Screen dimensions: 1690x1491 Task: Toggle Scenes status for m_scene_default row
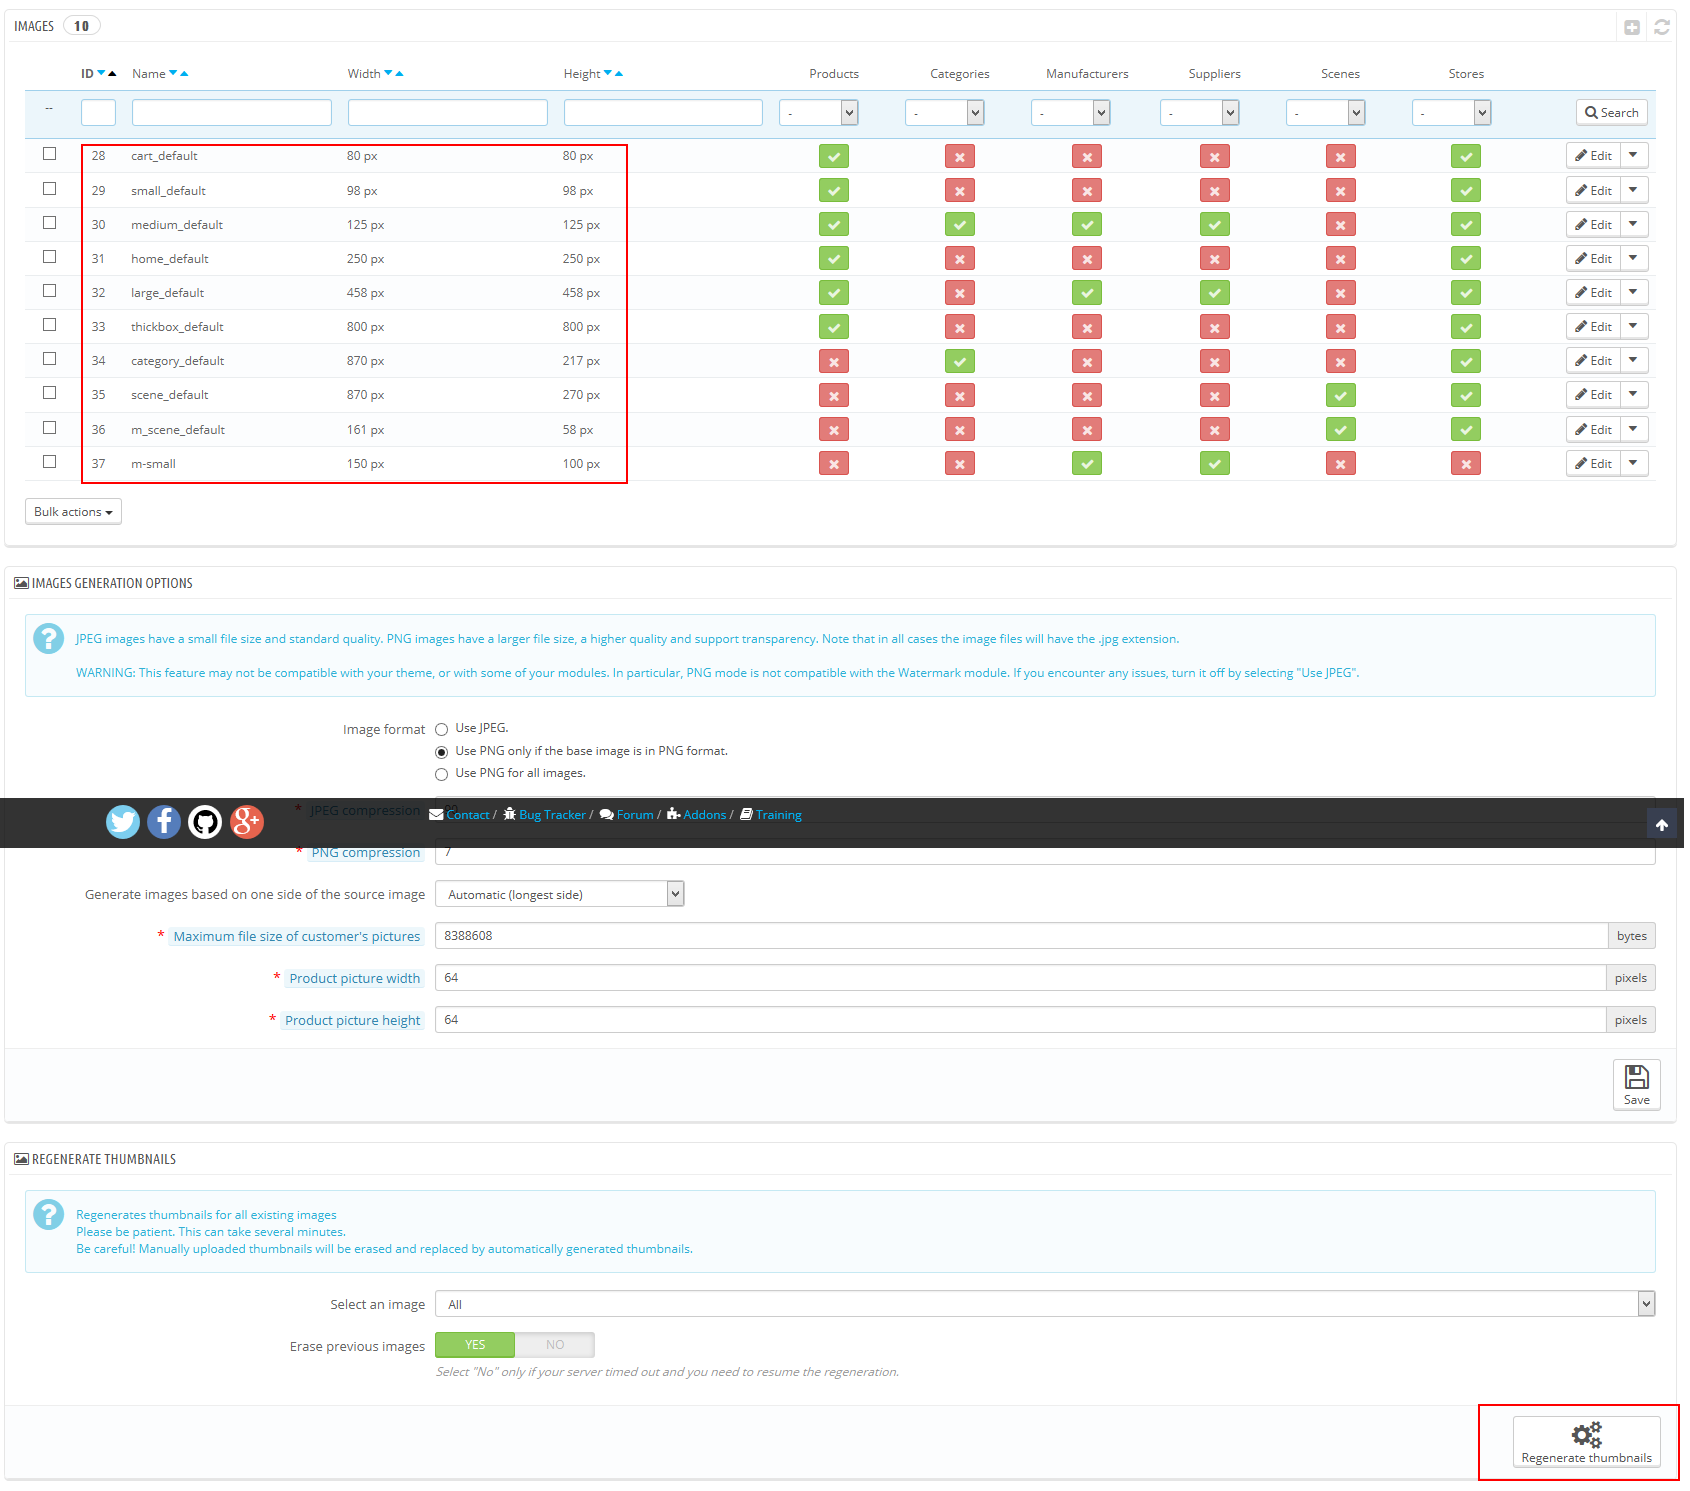[x=1341, y=430]
